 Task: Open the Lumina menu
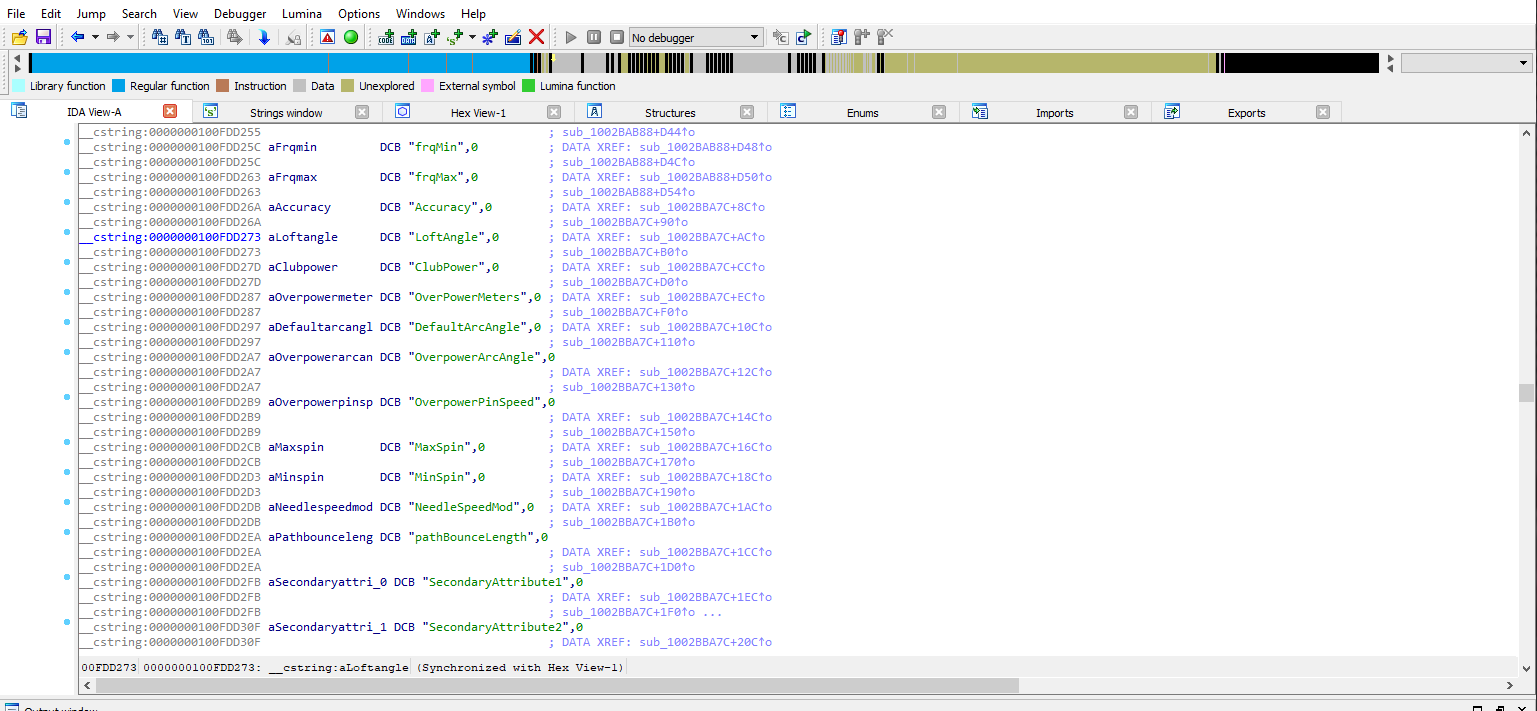(303, 13)
